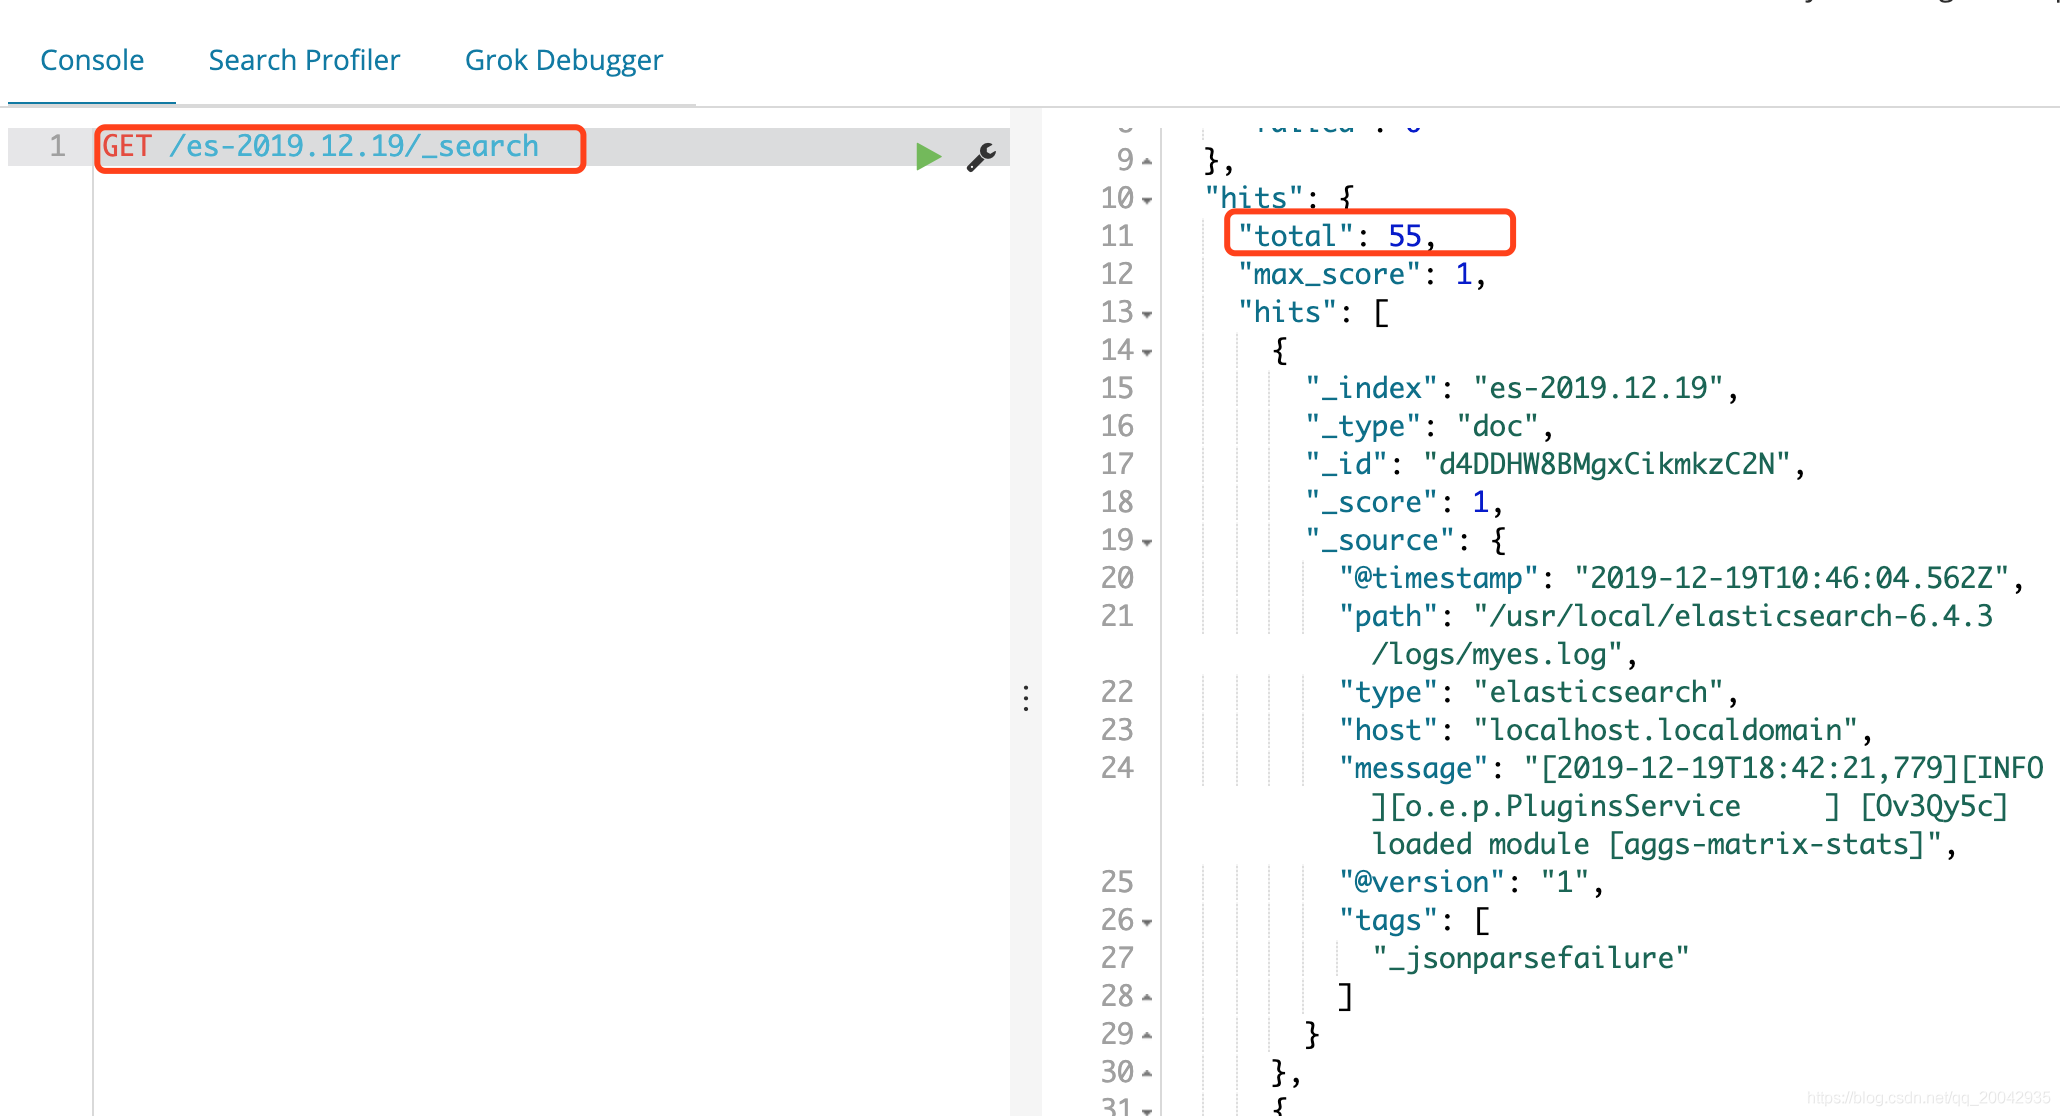This screenshot has width=2060, height=1116.
Task: Click the wrench/settings icon next to run
Action: coord(980,153)
